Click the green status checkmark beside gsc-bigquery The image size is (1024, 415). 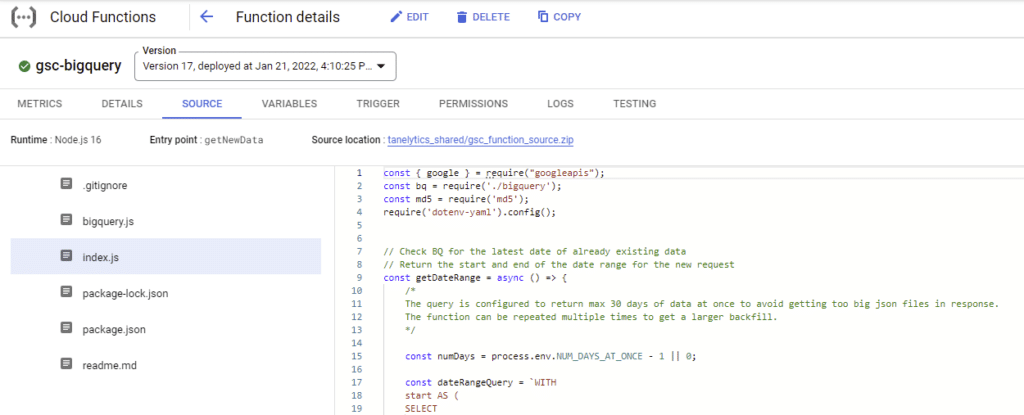coord(25,66)
